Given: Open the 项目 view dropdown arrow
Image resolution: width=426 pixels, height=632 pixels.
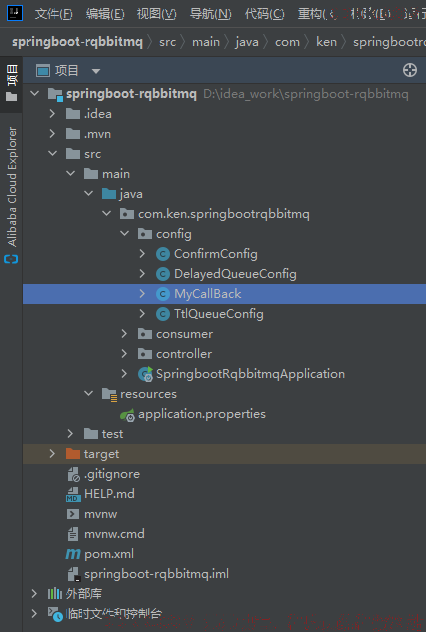Looking at the screenshot, I should pos(96,71).
